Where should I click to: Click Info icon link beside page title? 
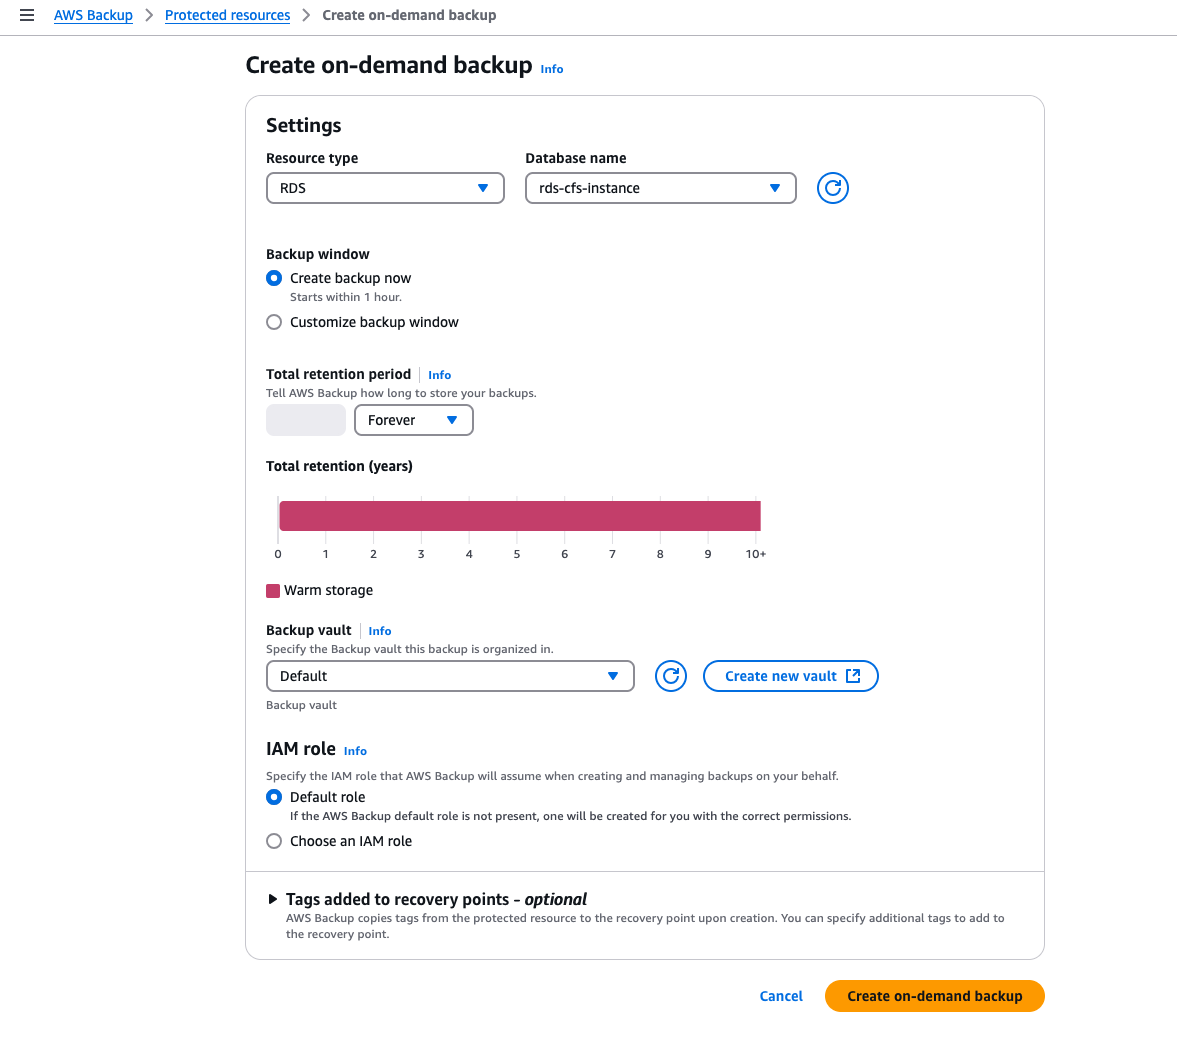(552, 69)
